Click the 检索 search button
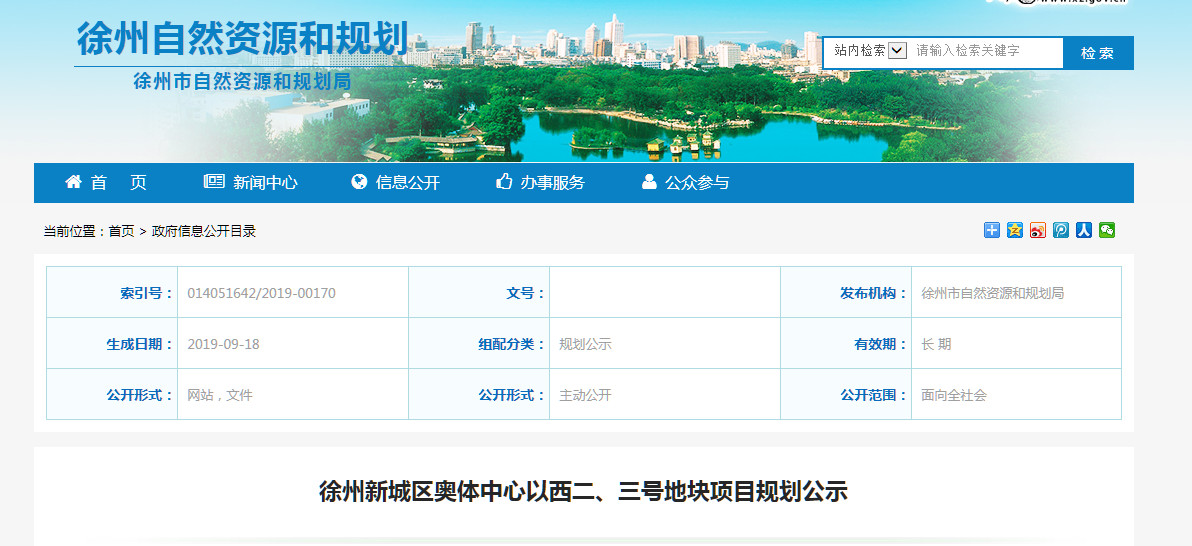Viewport: 1192px width, 546px height. click(x=1098, y=53)
